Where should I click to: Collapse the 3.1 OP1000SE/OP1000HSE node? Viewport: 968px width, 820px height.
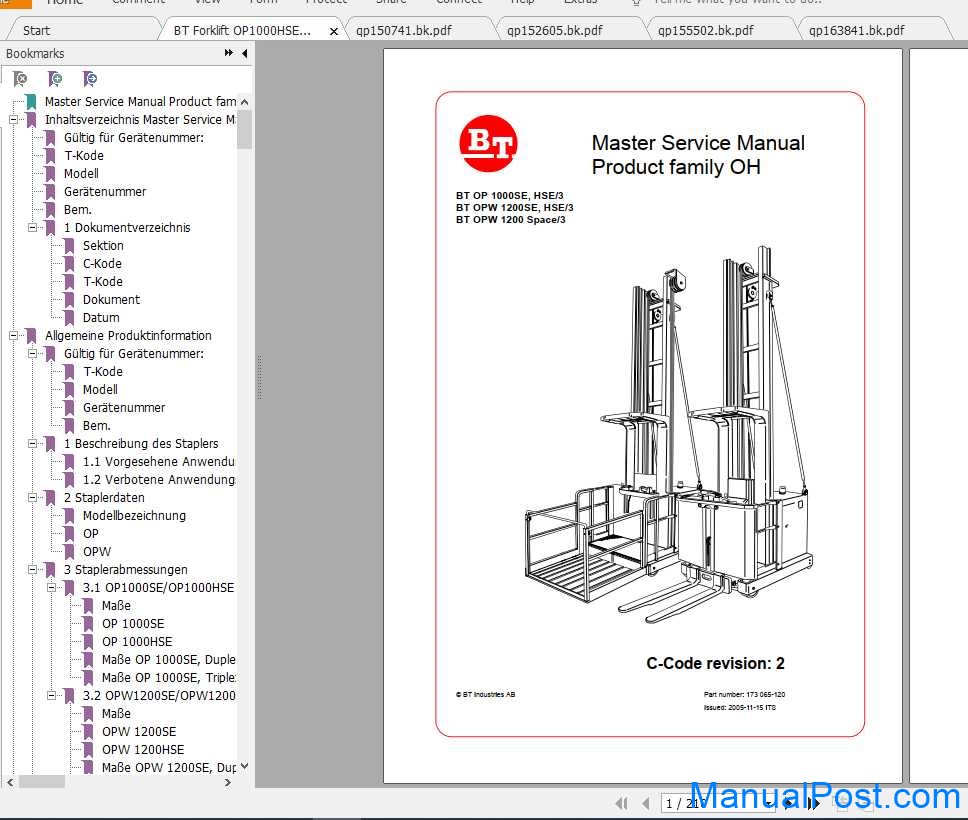(52, 587)
